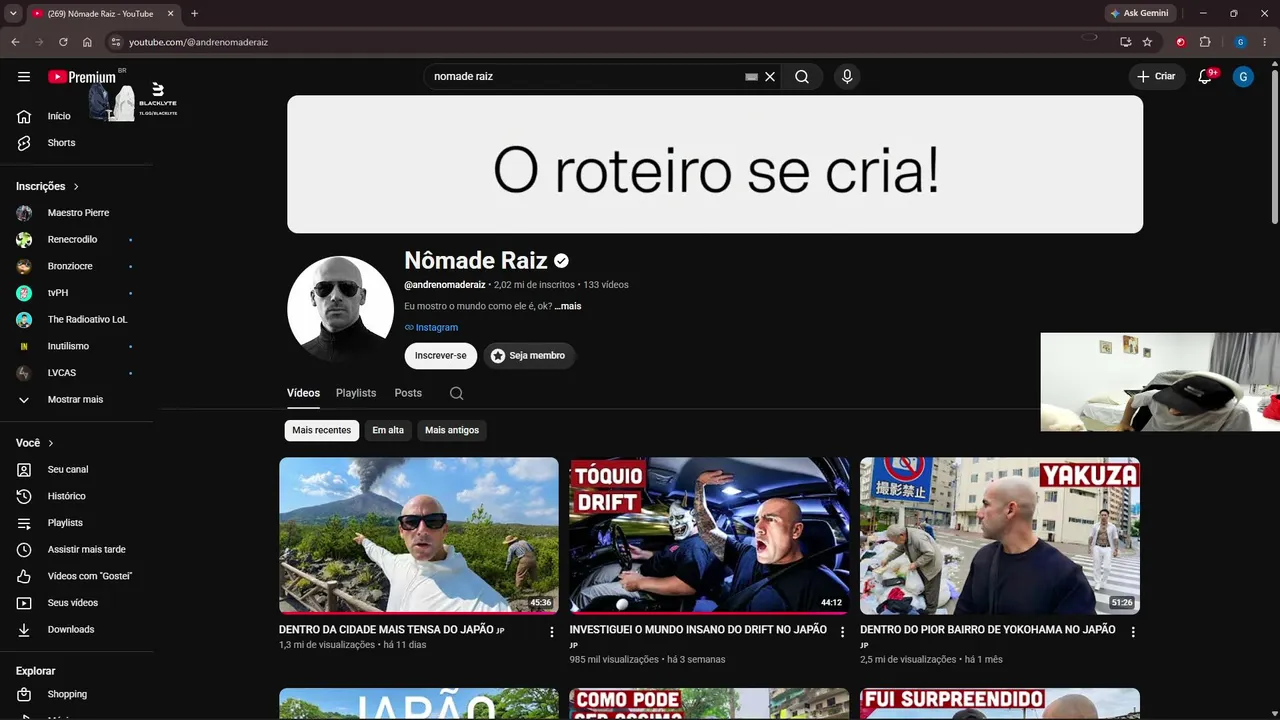Open options for INVESTIGUEI O MUNDO INSANO video
1280x720 pixels.
click(842, 632)
